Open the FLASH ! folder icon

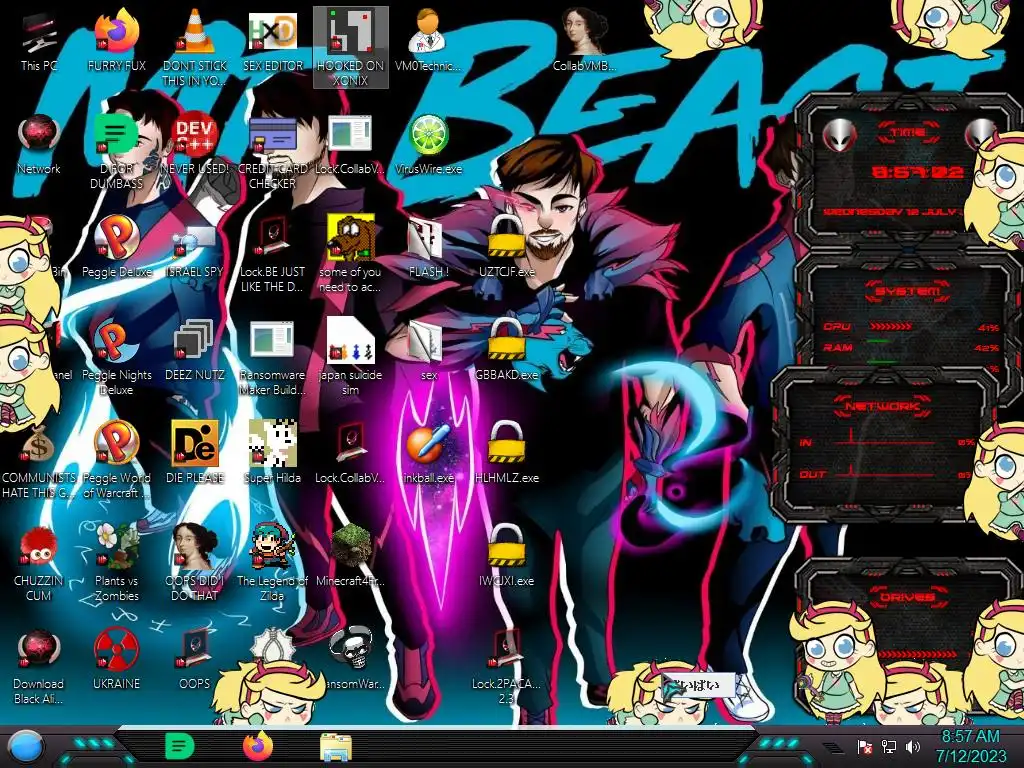[x=428, y=247]
